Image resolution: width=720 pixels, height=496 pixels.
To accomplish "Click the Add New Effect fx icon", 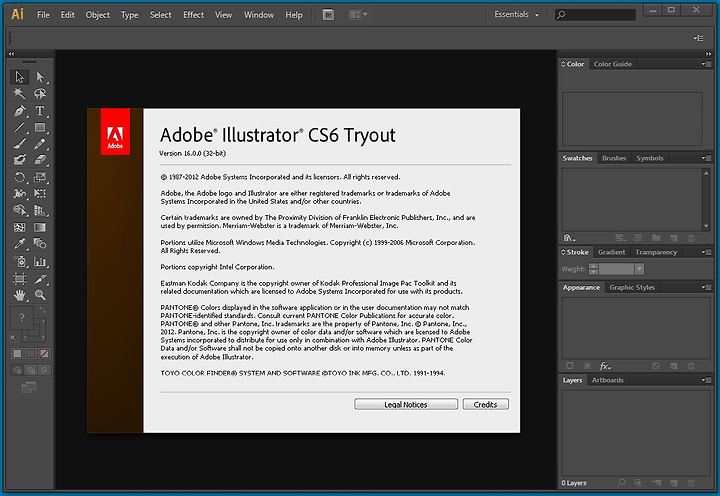I will (605, 366).
